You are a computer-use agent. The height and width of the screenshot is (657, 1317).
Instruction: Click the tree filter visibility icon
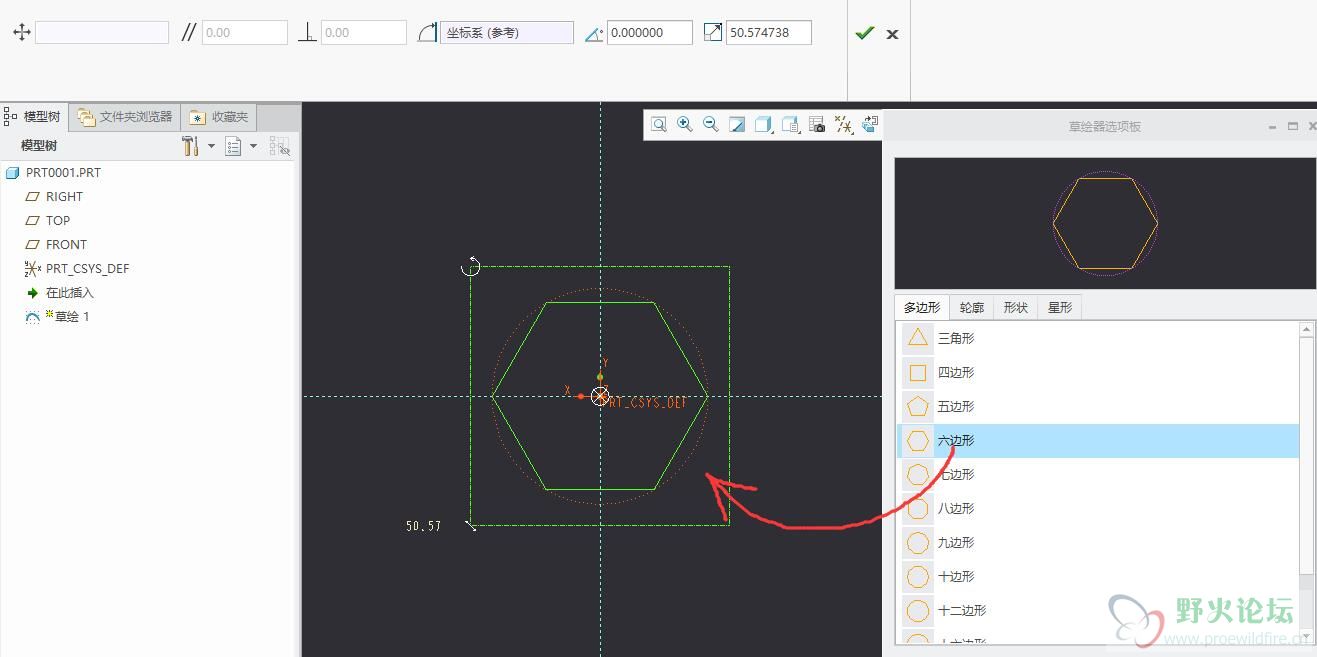point(280,146)
